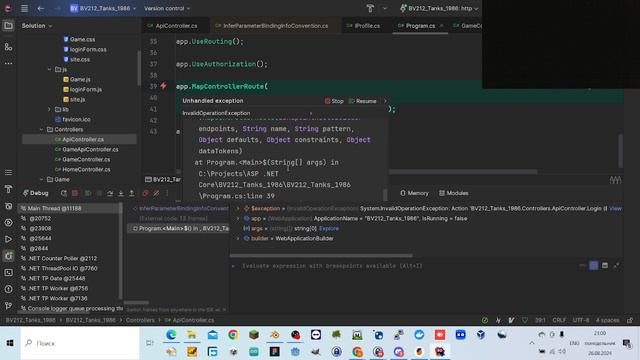Click the View link for the exception value
The image size is (640, 360).
click(x=616, y=209)
